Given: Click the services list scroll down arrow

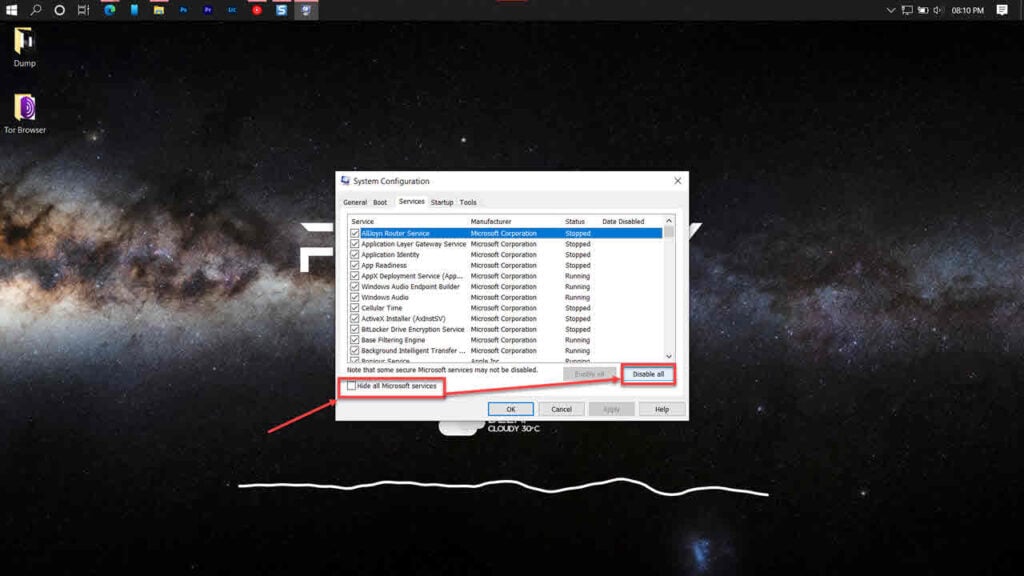Looking at the screenshot, I should point(669,356).
